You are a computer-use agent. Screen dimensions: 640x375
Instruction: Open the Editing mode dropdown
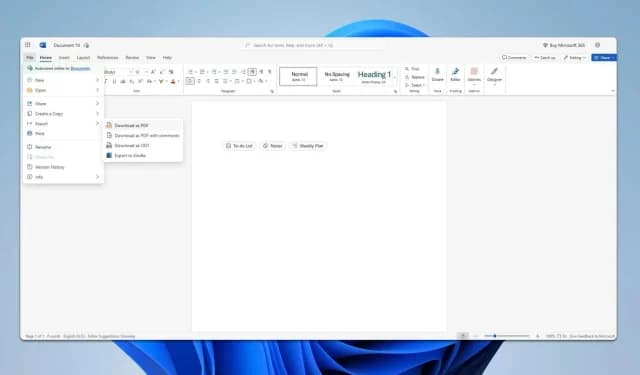click(x=575, y=58)
